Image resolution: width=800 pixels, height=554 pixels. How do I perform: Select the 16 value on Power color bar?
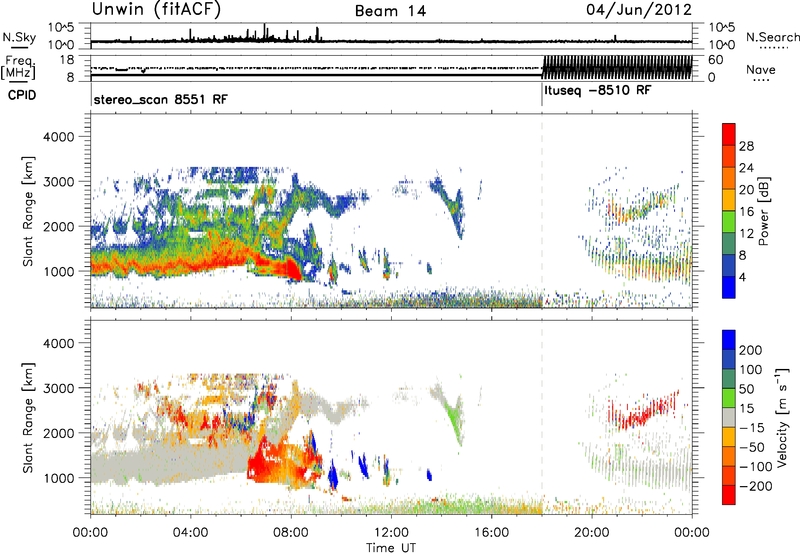746,212
